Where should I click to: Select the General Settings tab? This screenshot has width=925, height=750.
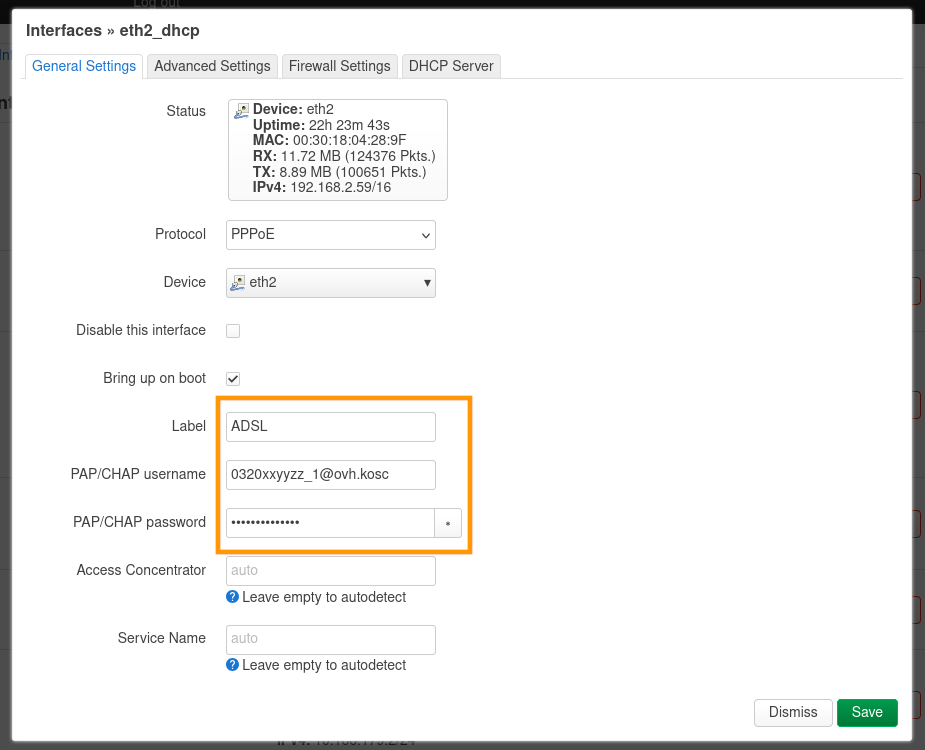click(84, 66)
